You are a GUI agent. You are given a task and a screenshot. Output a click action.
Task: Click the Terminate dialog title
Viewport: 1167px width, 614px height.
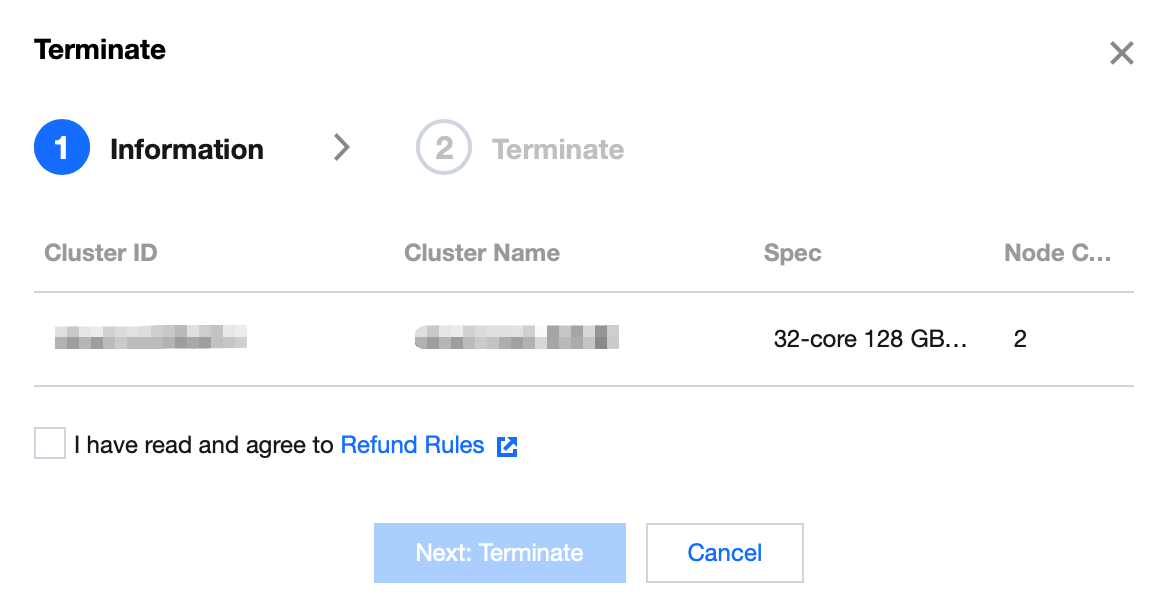[x=100, y=49]
